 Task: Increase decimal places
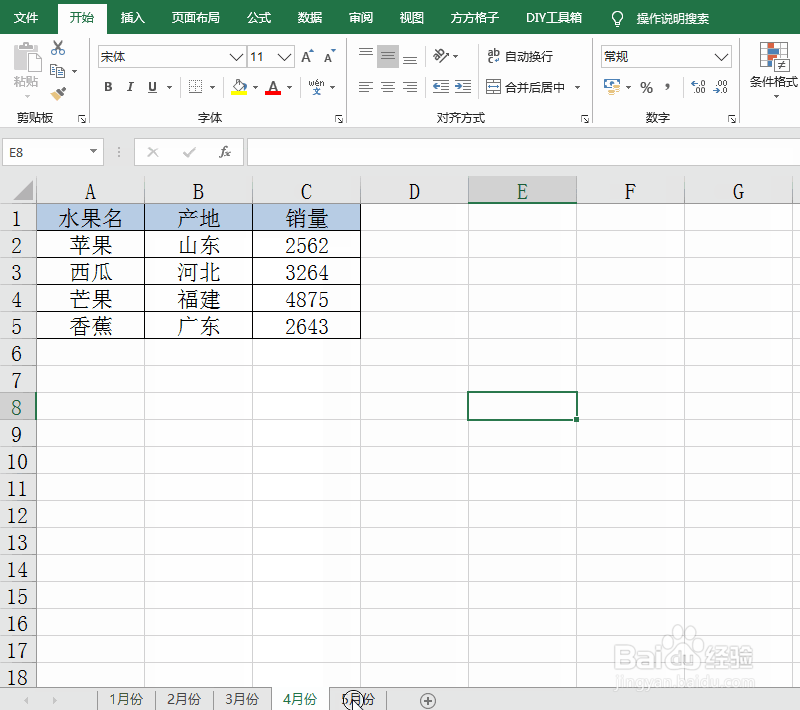click(x=698, y=87)
